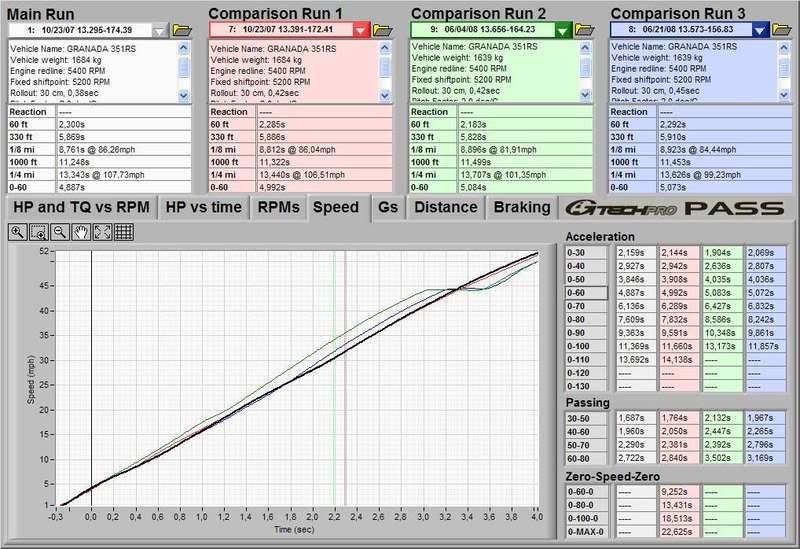Open folder icon for Comparison Run 3
Viewport: 800px width, 549px height.
[x=783, y=30]
